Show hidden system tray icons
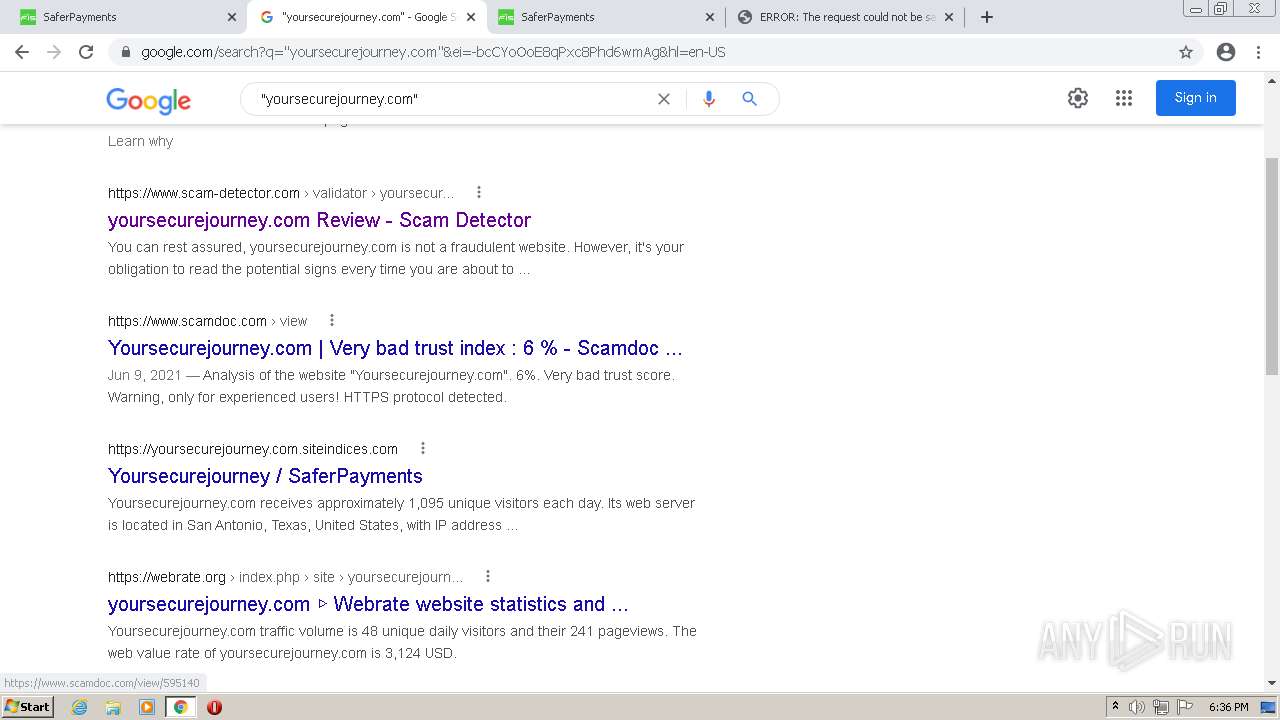1280x720 pixels. [1115, 707]
